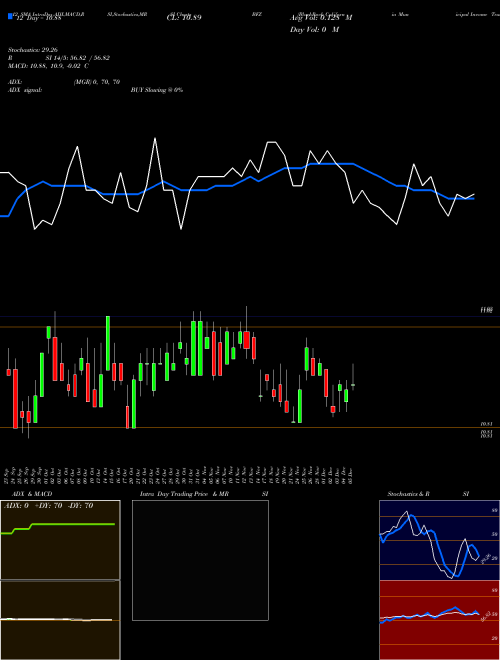This screenshot has width=500, height=660.
Task: Click 'Intra Day Trading Price & MR' title
Action: coord(184,494)
